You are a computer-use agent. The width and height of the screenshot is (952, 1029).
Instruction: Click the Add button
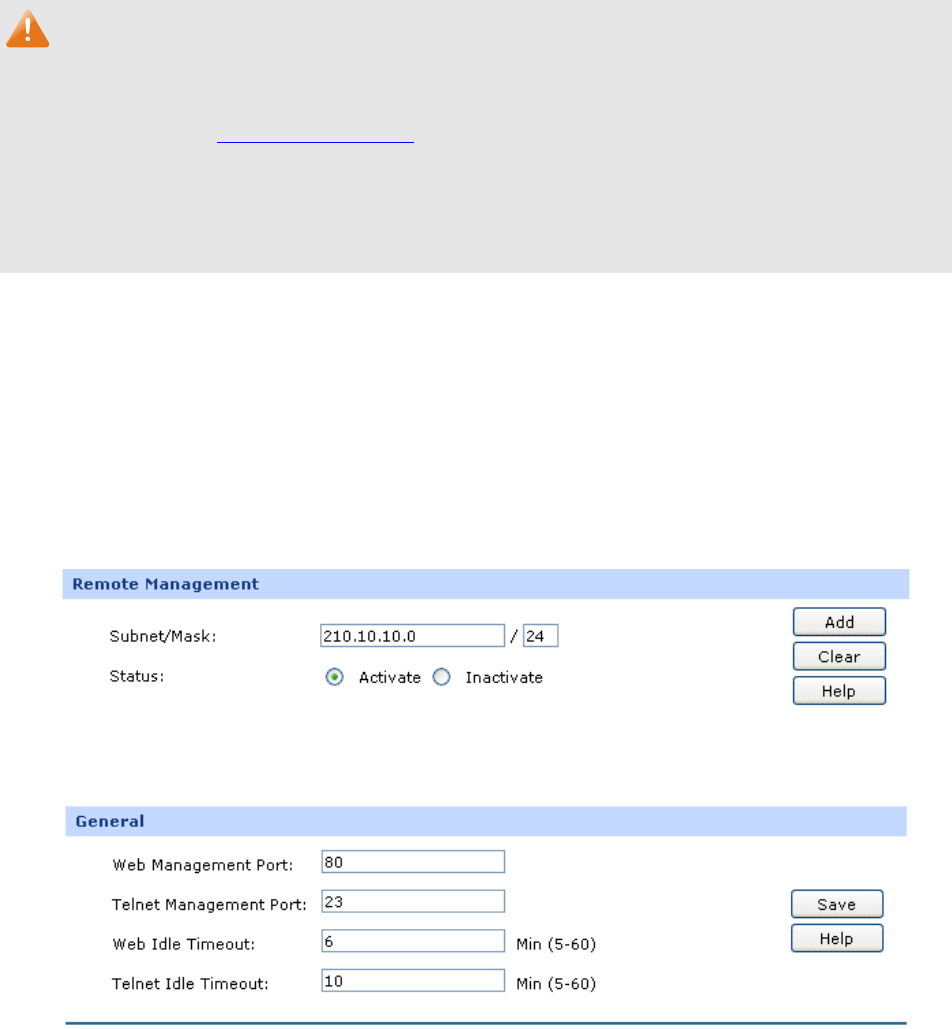coord(839,622)
